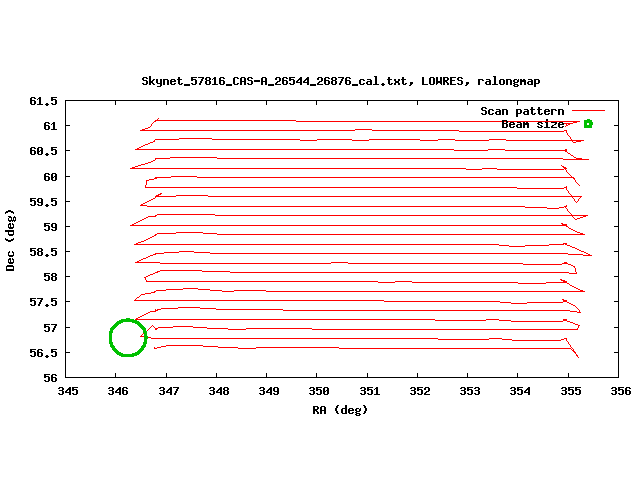The image size is (640, 480).
Task: Click the y-axis tick label 59
Action: point(51,227)
